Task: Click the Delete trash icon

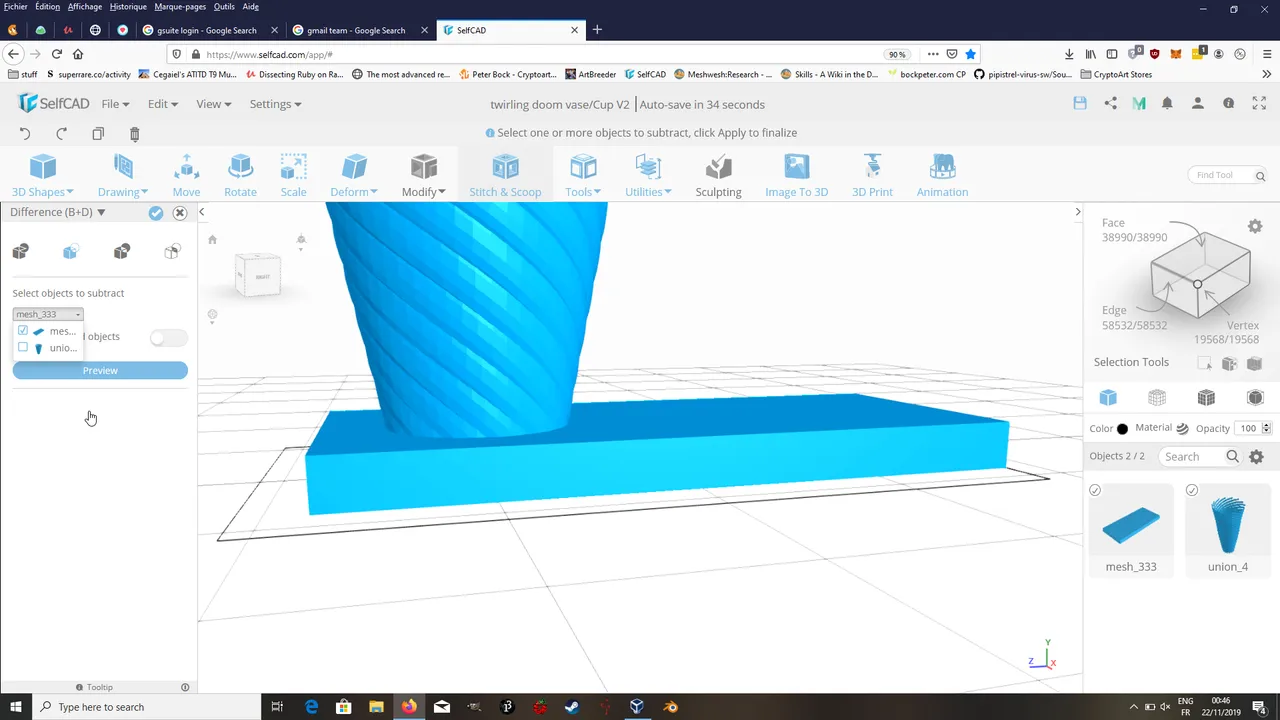Action: click(x=135, y=134)
